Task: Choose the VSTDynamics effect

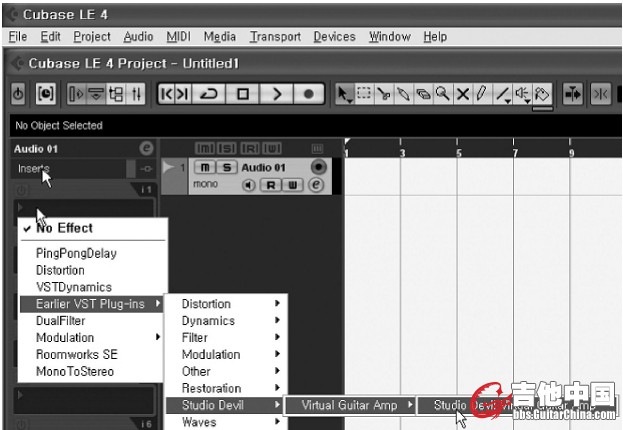Action: (92, 287)
